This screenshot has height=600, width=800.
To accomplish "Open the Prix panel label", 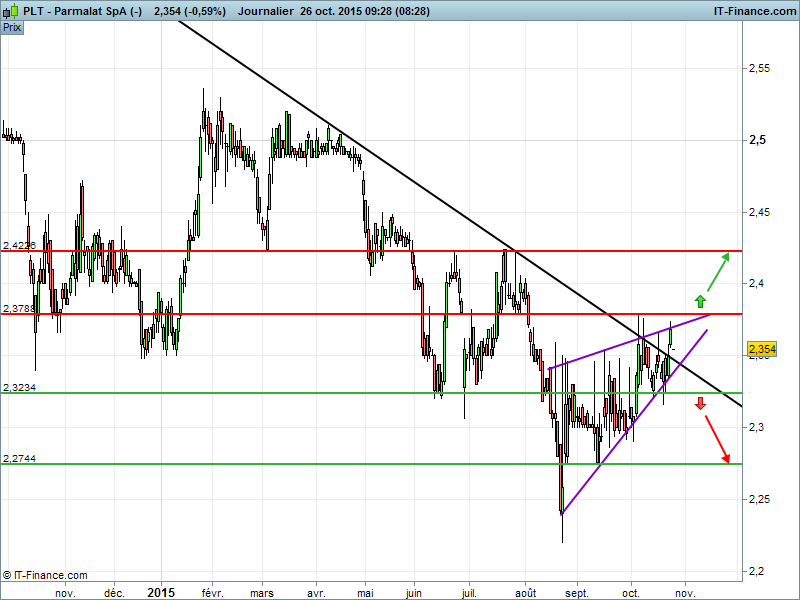I will [x=12, y=27].
